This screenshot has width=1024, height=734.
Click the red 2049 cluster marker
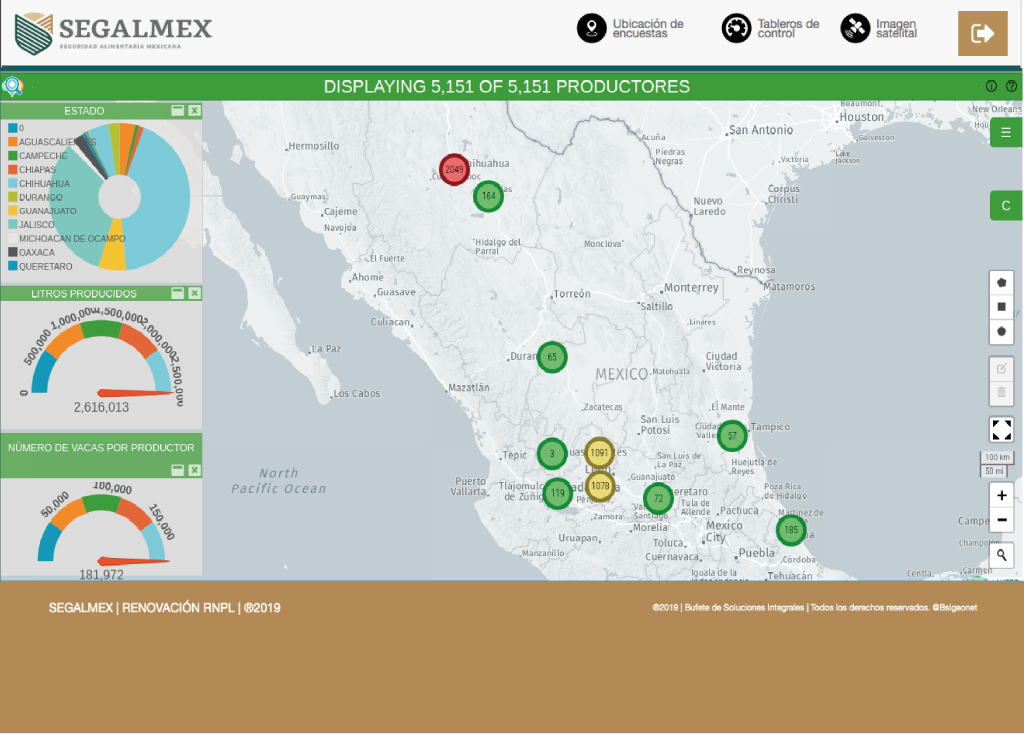[x=454, y=169]
